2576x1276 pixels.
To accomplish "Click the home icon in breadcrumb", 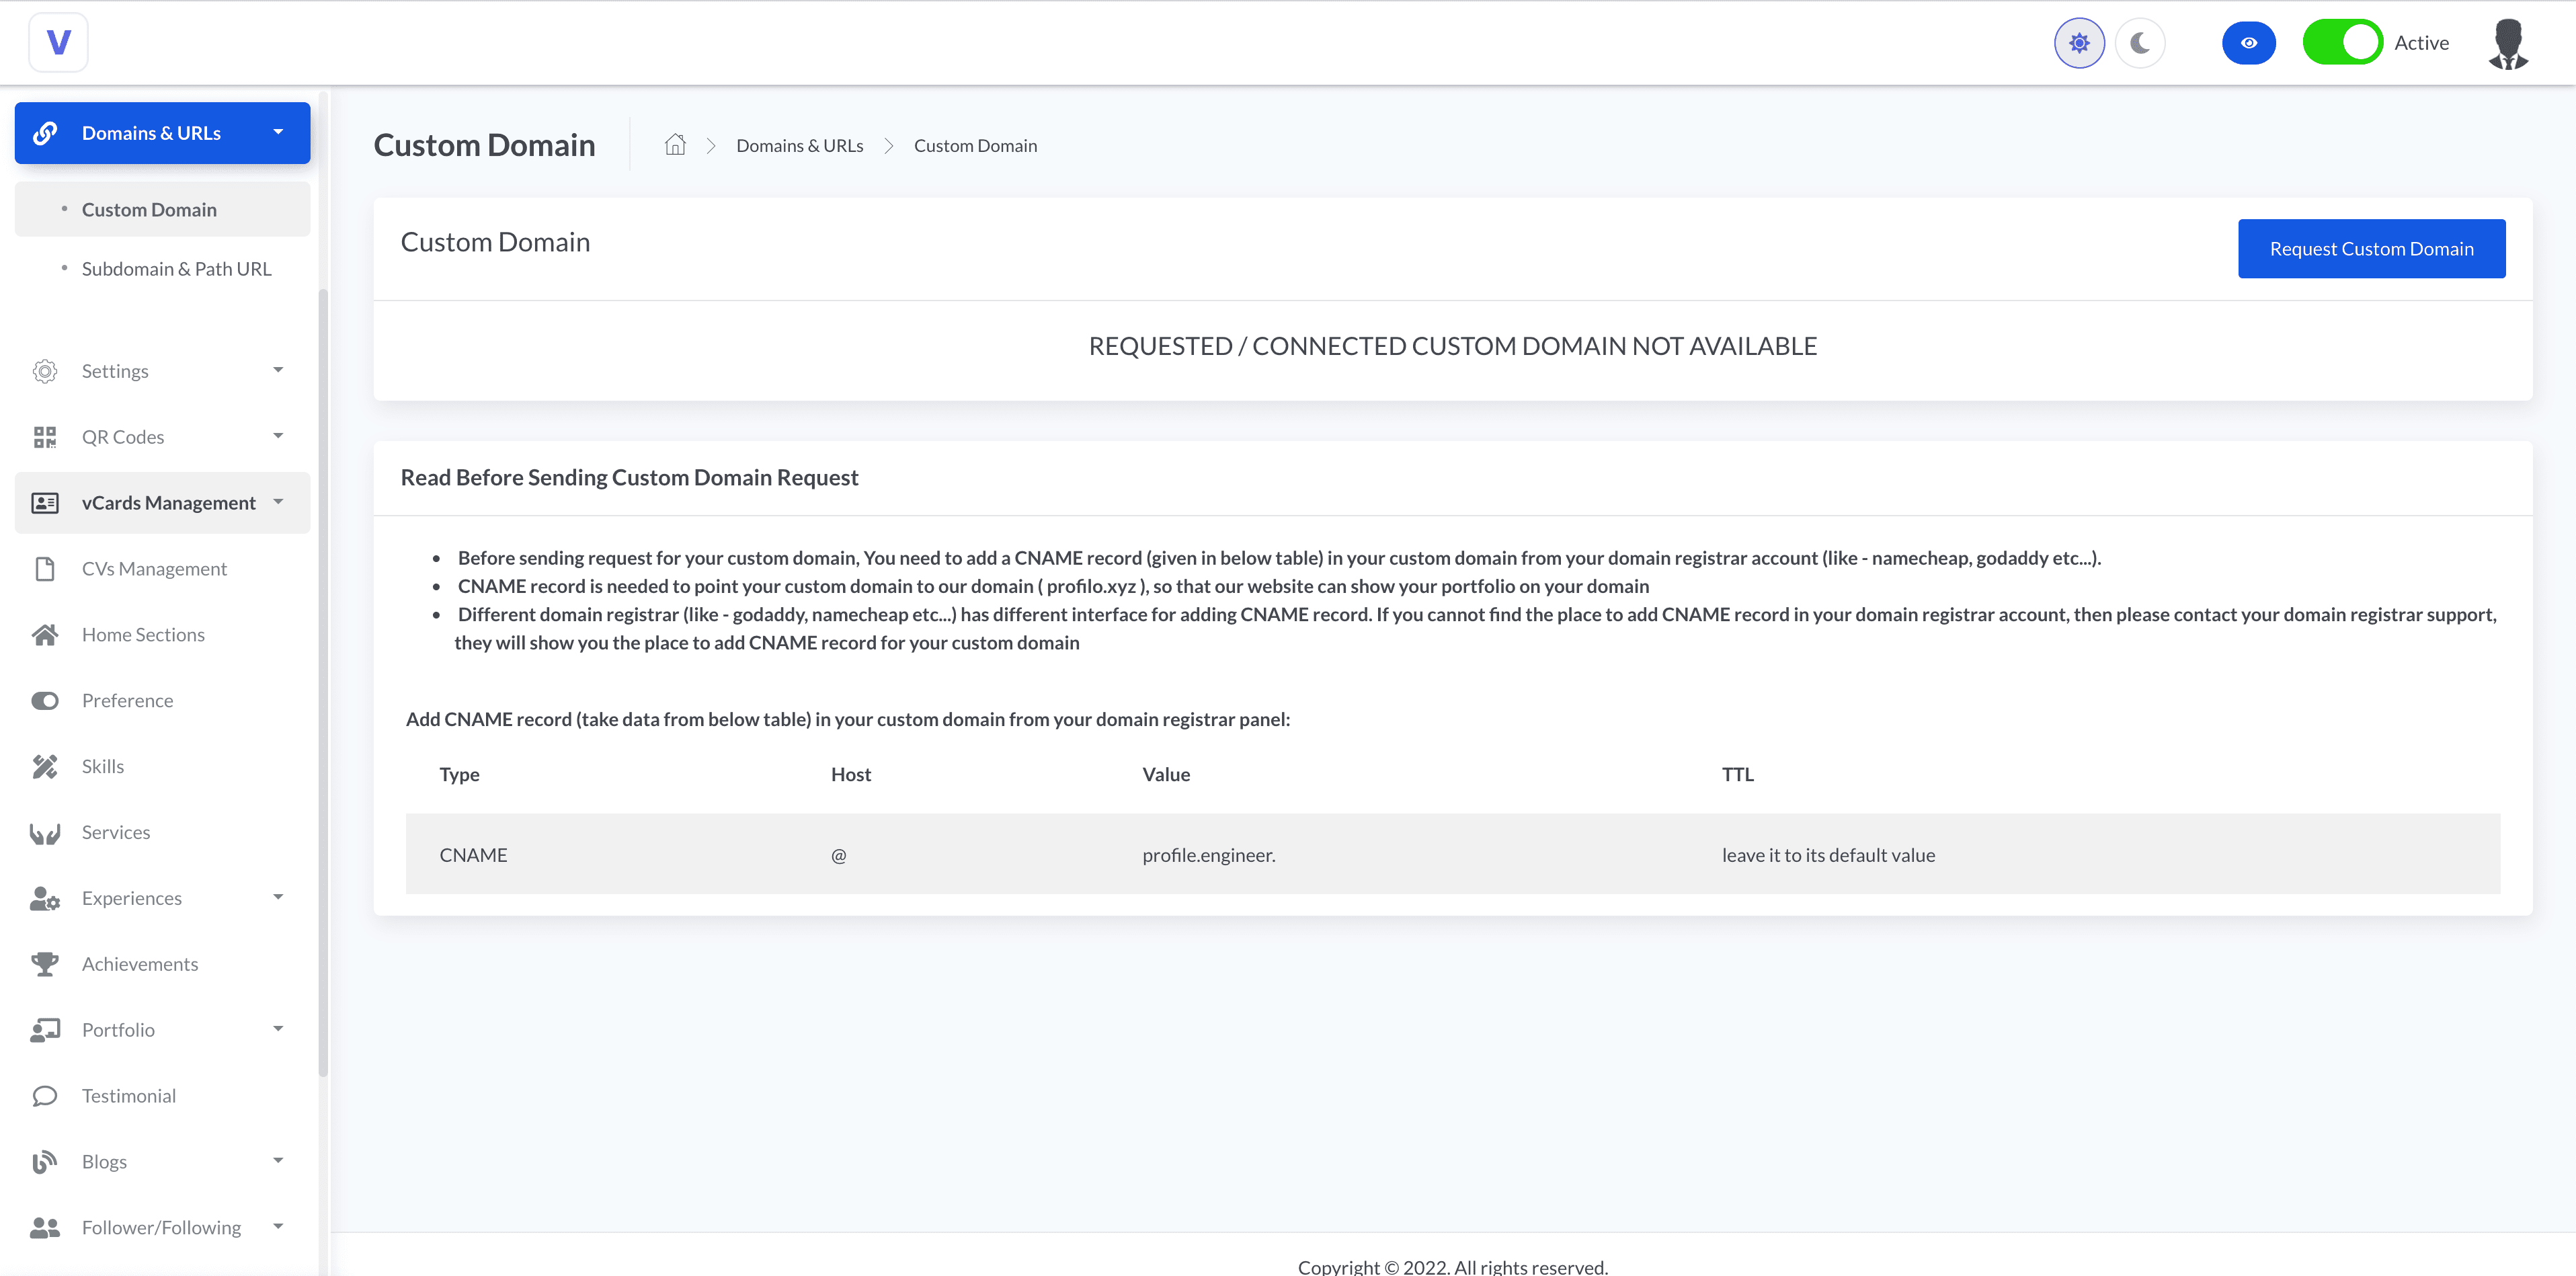I will tap(675, 145).
